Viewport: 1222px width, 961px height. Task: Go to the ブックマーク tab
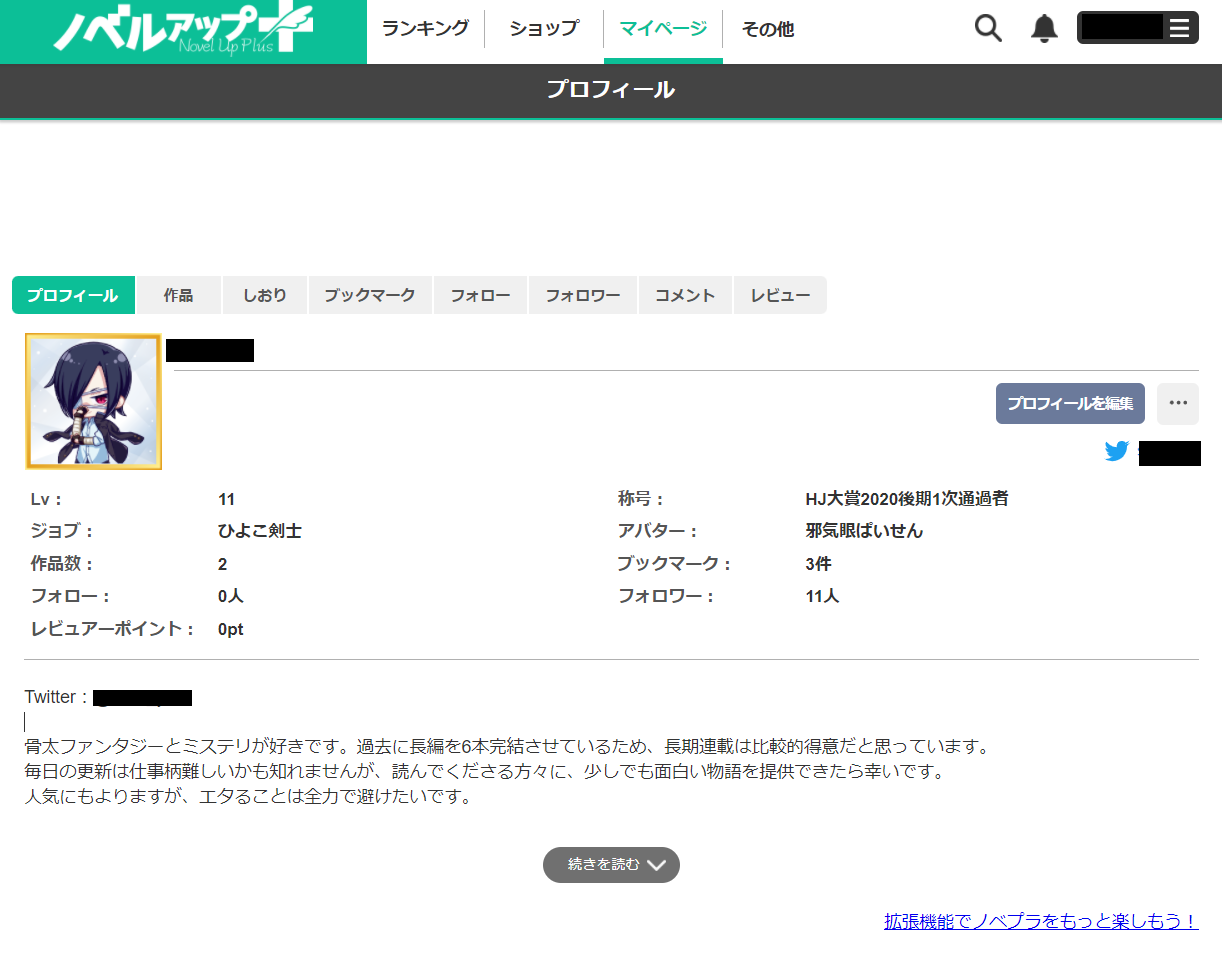370,296
